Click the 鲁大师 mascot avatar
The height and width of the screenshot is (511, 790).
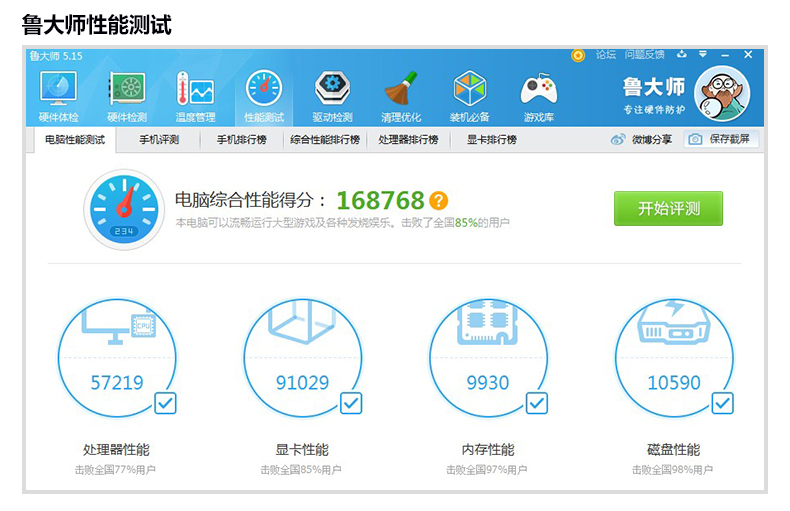(721, 94)
